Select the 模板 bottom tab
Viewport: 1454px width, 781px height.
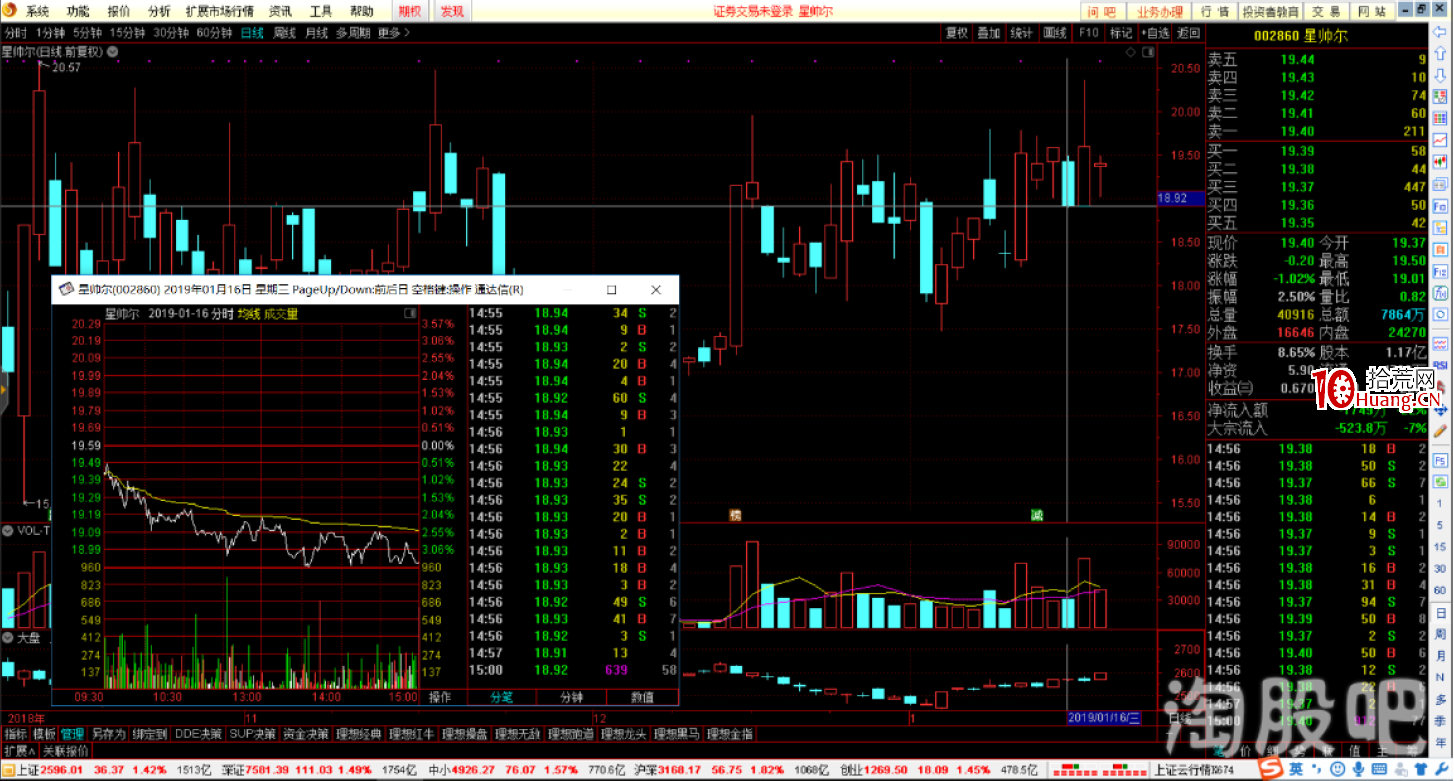[x=44, y=733]
